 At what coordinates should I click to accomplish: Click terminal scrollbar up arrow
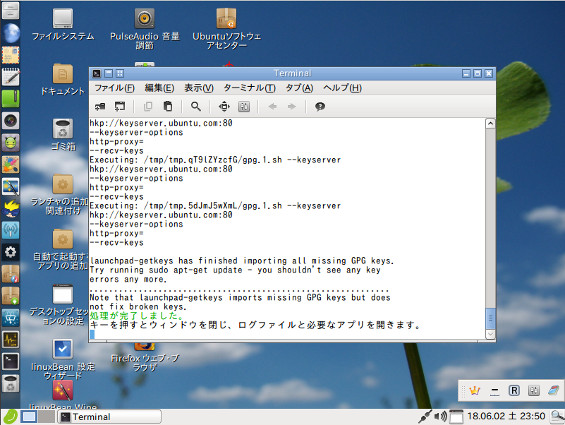490,124
